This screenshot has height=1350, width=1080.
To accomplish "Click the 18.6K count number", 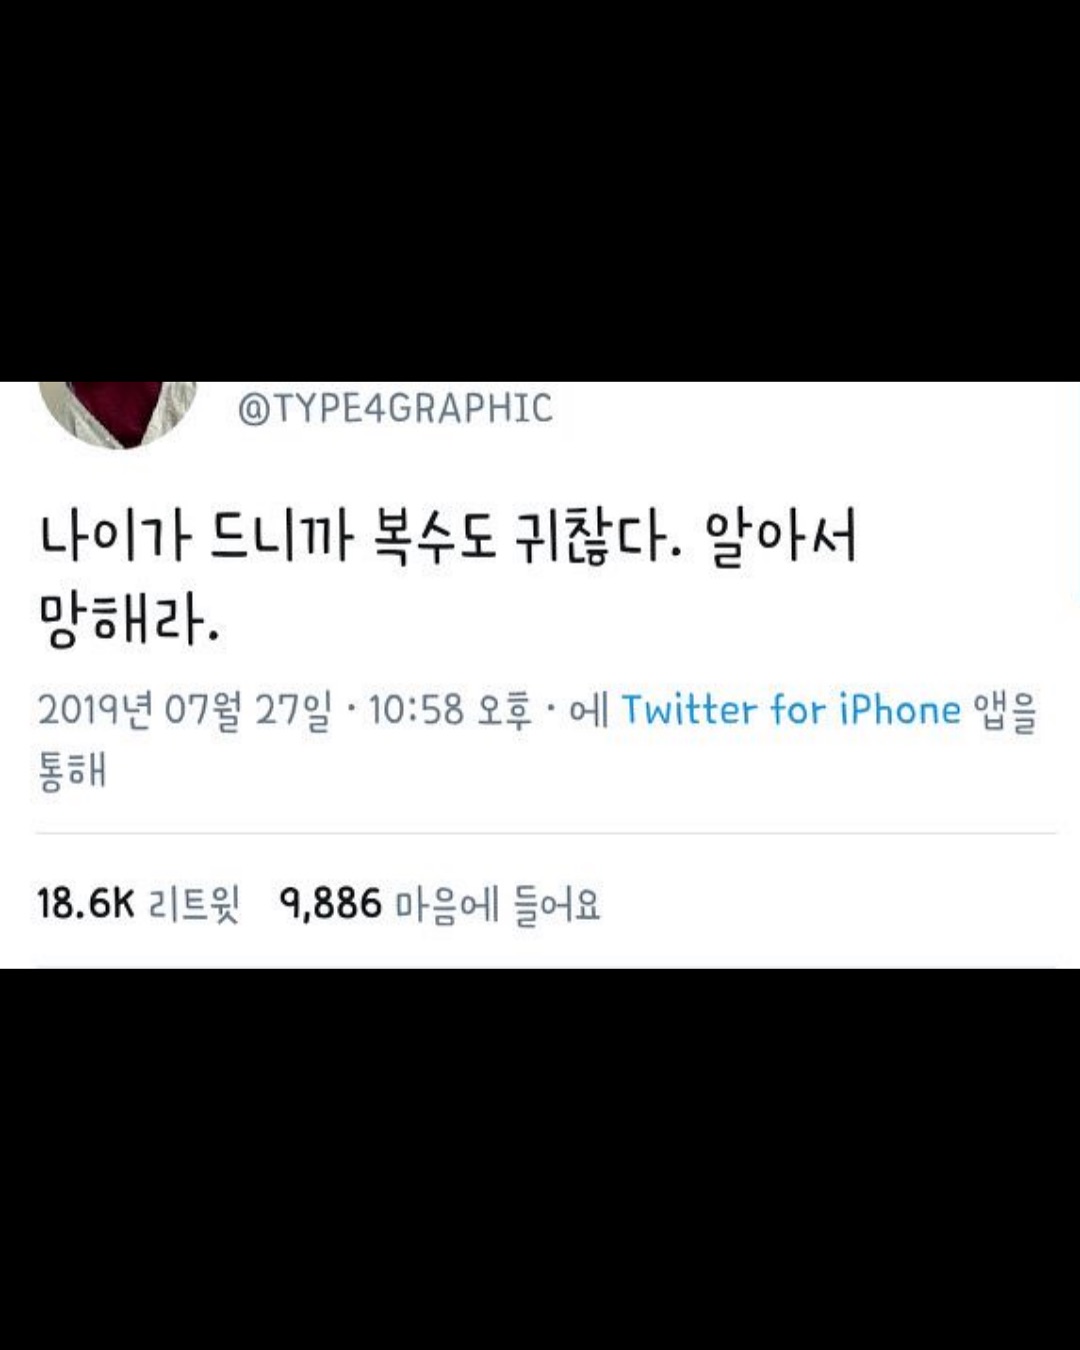I will pyautogui.click(x=86, y=904).
